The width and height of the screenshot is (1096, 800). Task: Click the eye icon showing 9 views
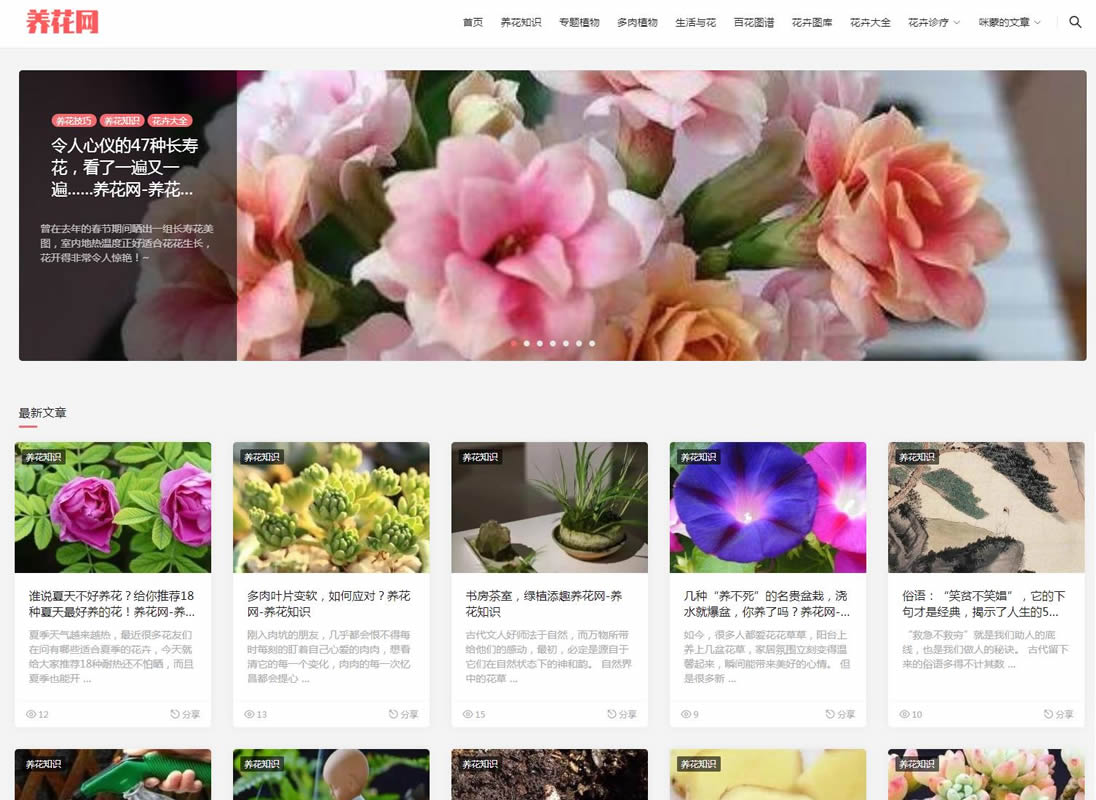coord(686,714)
